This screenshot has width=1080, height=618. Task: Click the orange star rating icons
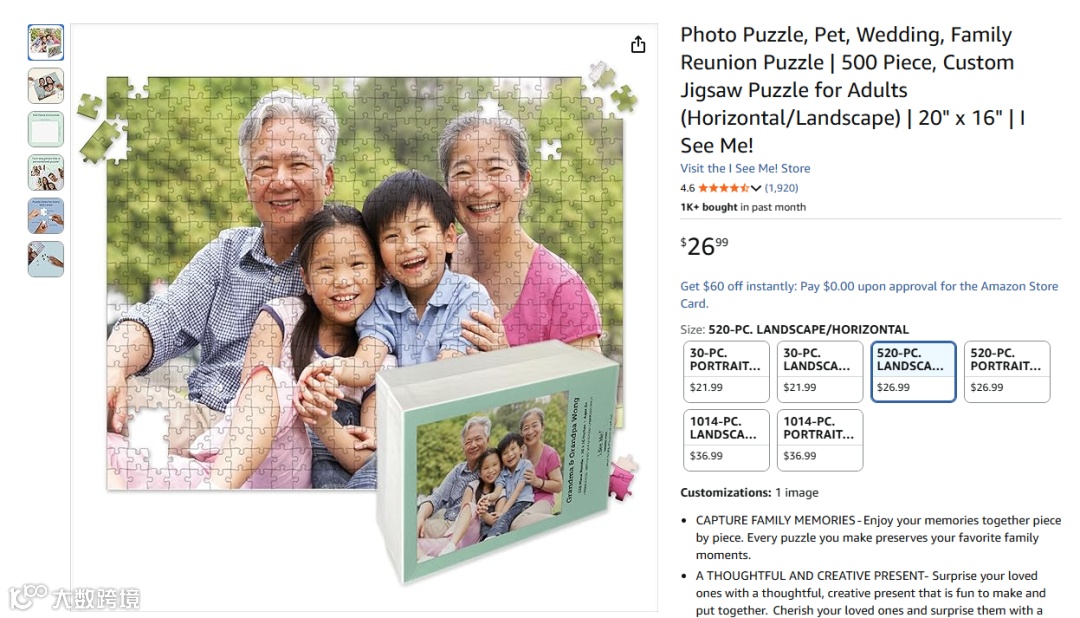[x=723, y=188]
